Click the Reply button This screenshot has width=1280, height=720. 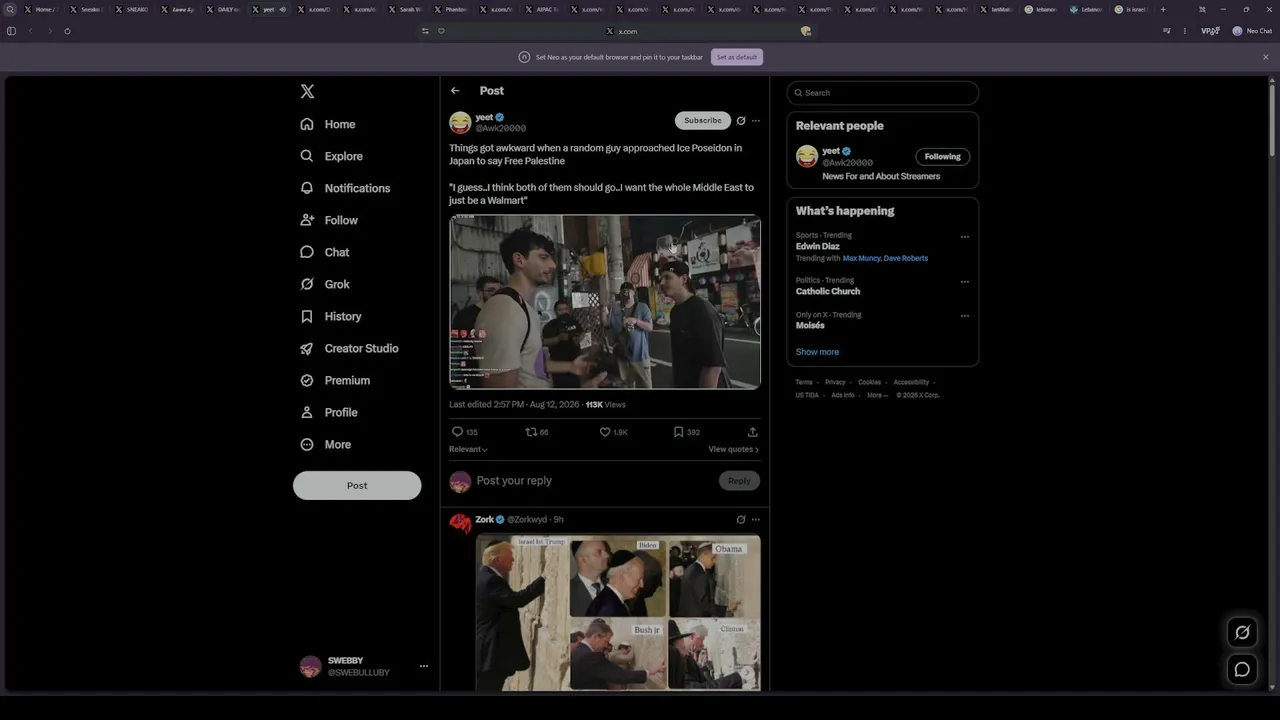pos(739,481)
